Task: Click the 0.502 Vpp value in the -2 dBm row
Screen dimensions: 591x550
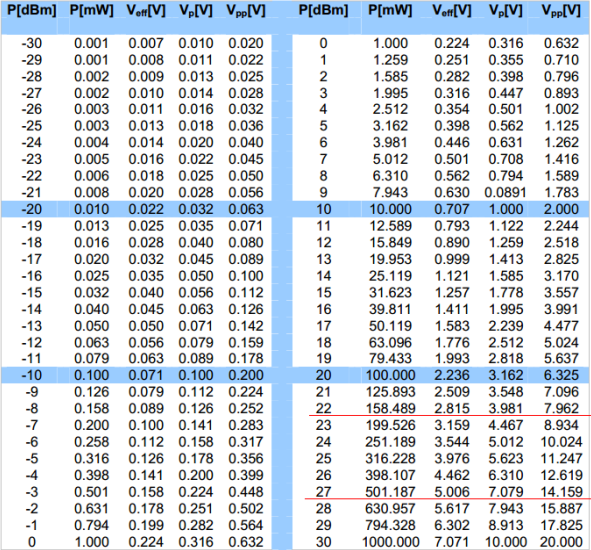Action: coord(246,509)
